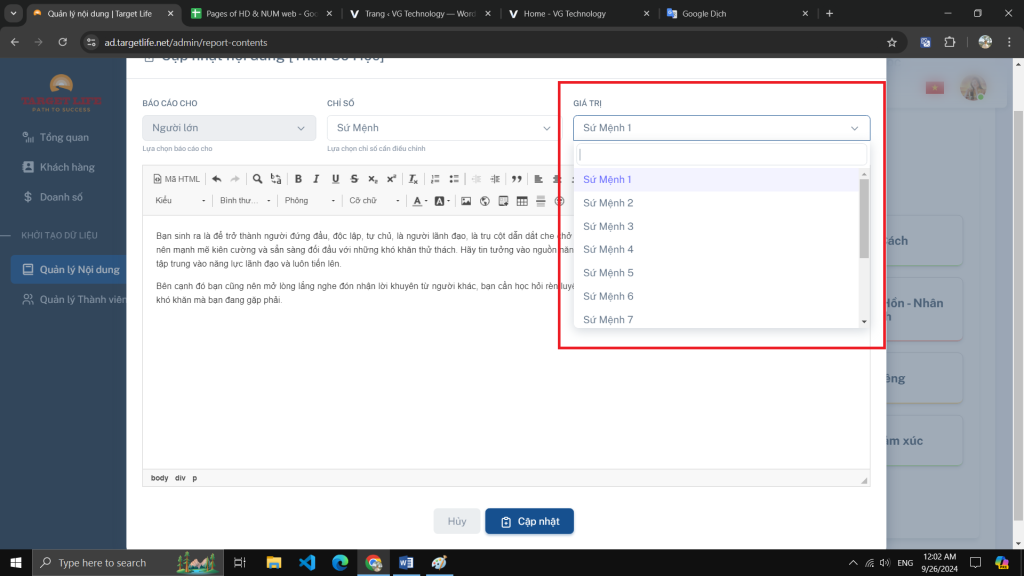
Task: Switch to the Home - VG Technology tab
Action: (578, 13)
